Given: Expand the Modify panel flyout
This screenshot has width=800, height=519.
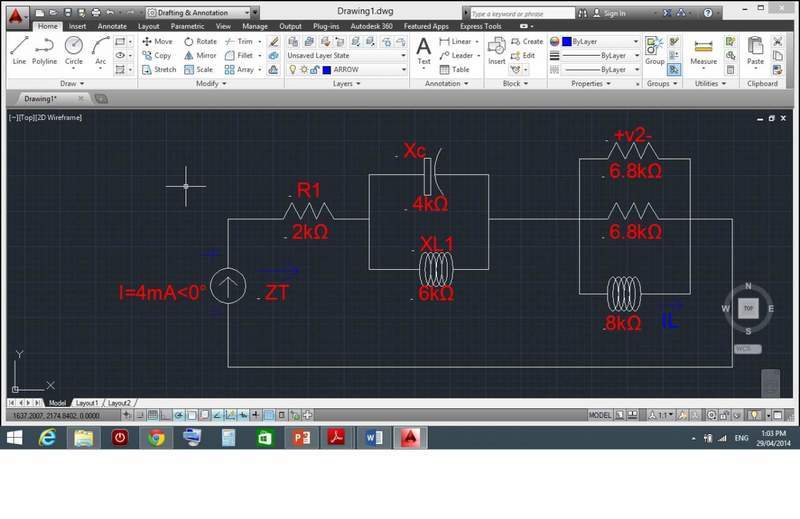Looking at the screenshot, I should (210, 84).
